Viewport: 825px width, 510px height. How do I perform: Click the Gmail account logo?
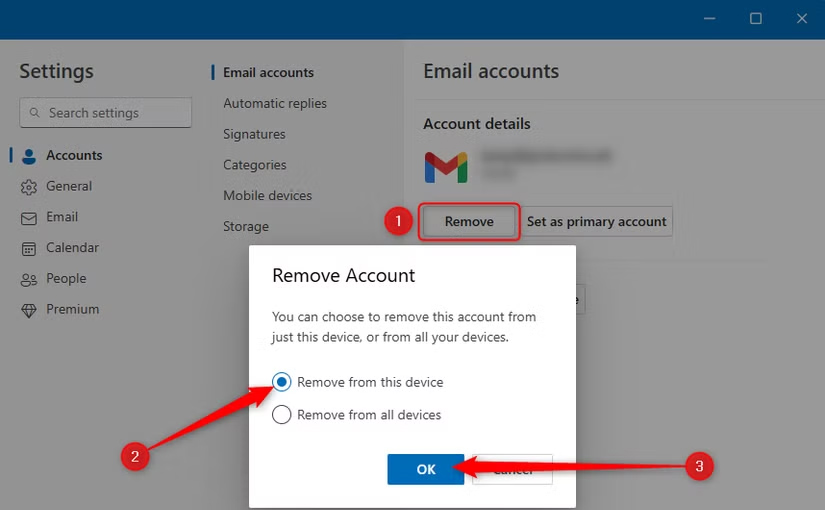coord(446,167)
